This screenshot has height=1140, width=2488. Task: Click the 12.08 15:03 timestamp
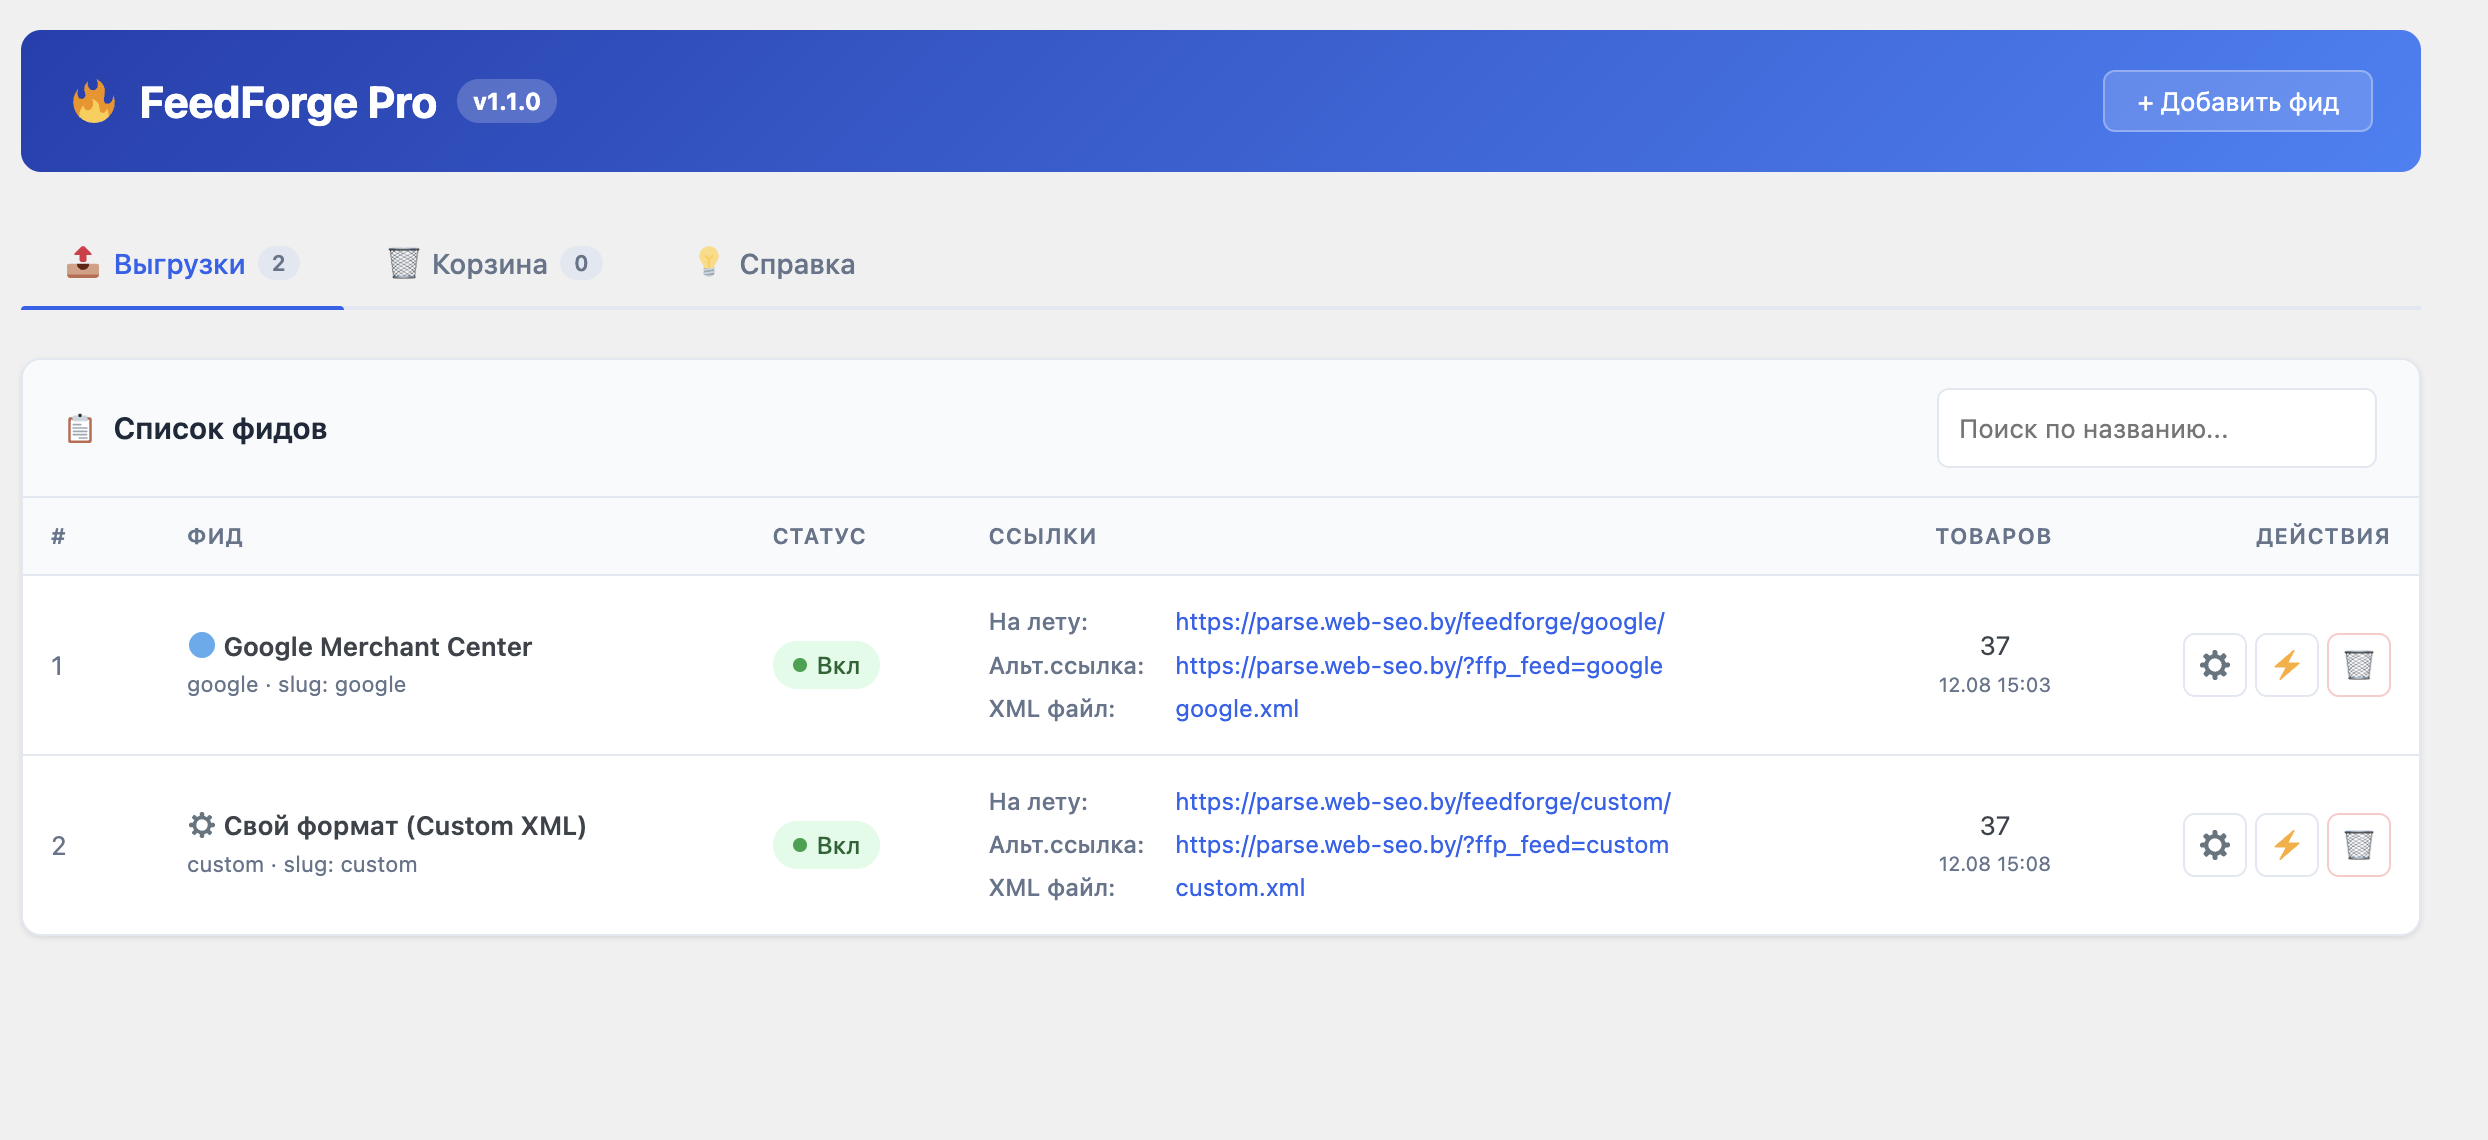click(1994, 685)
